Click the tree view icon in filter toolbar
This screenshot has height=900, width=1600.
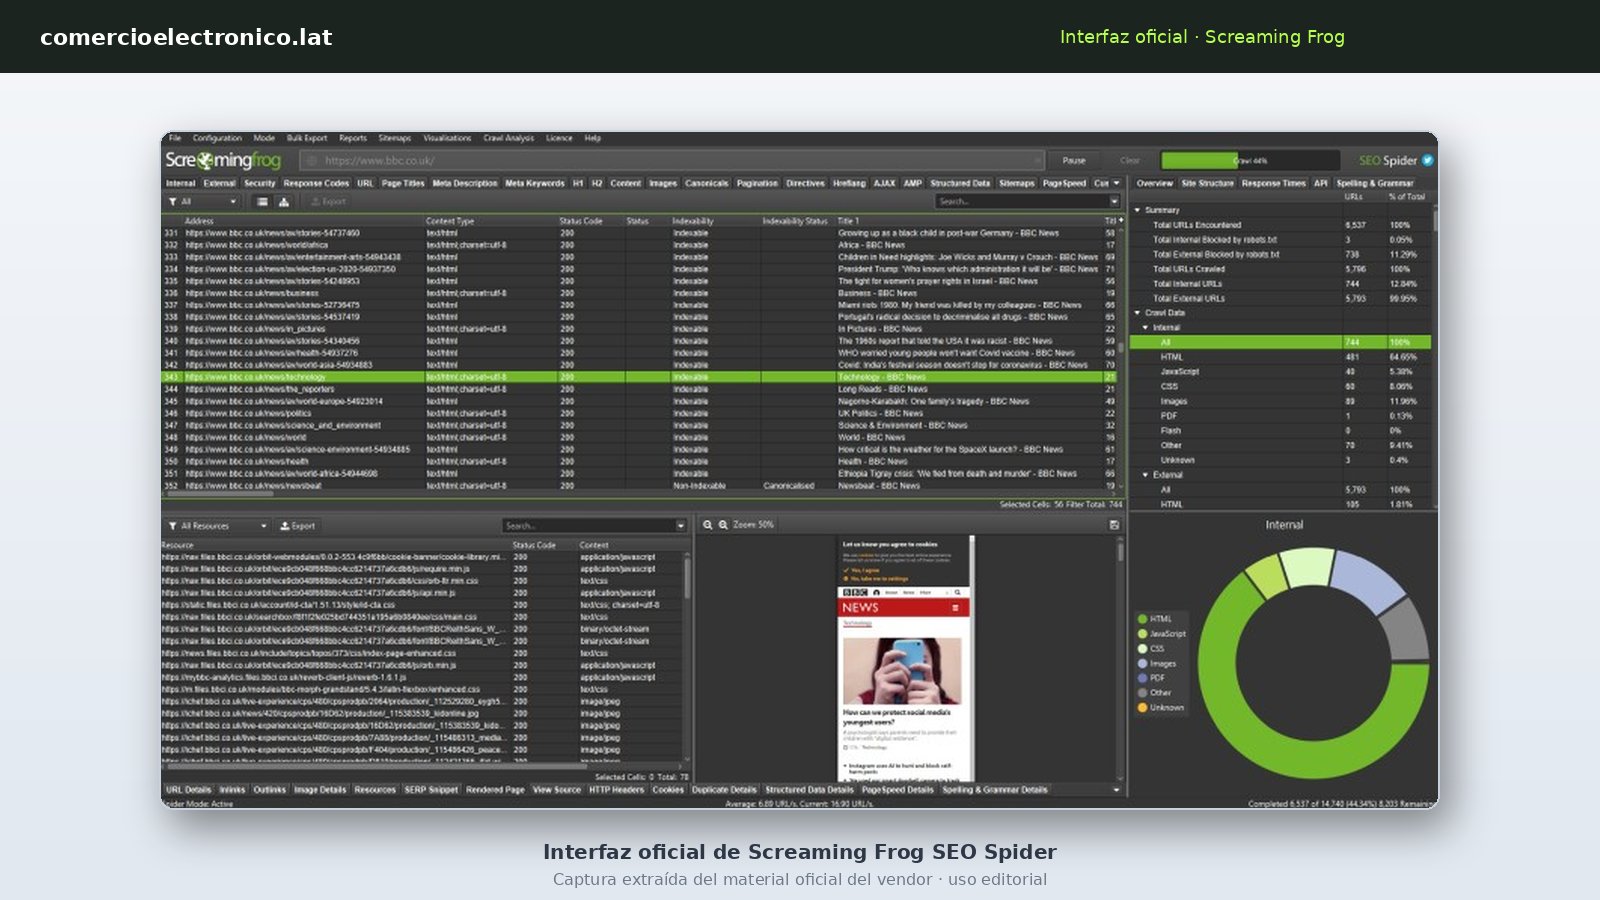click(284, 202)
